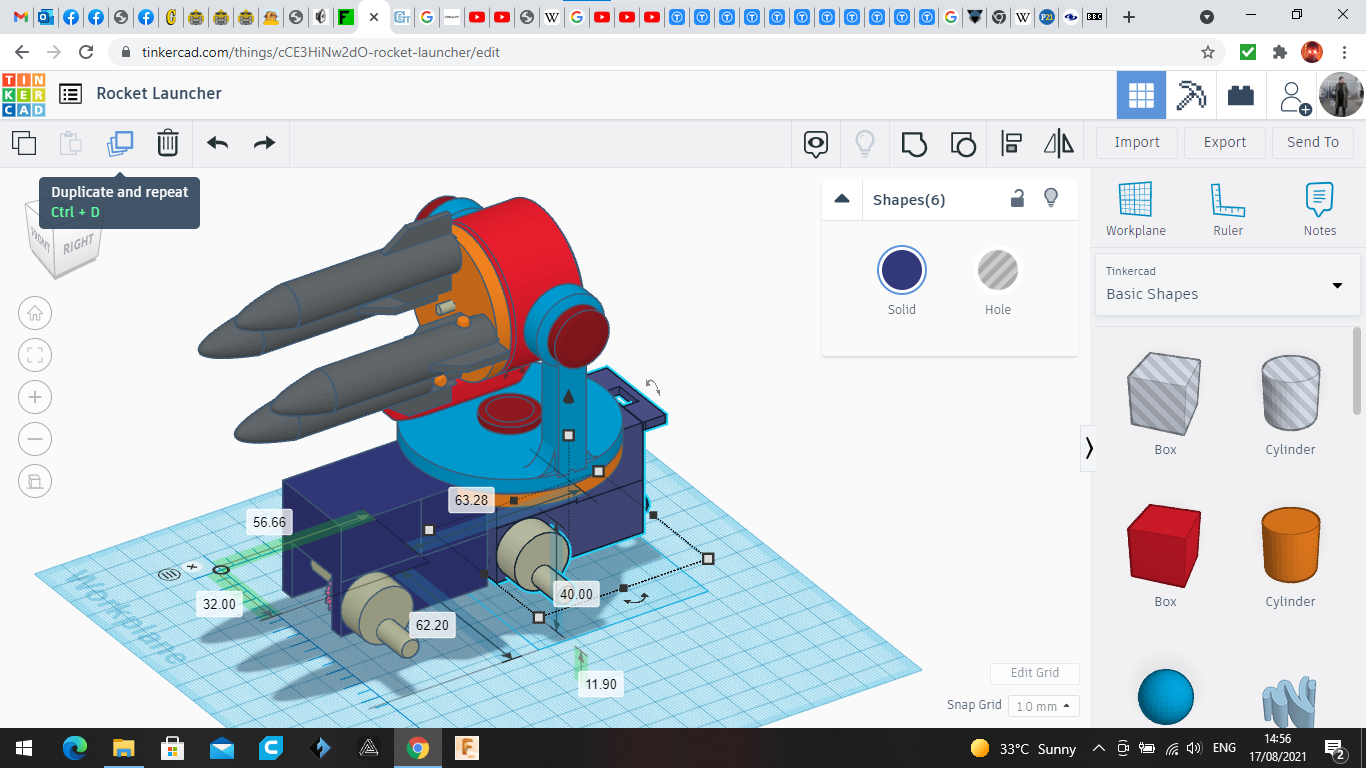Open the Align tool
The image size is (1366, 768).
(x=1011, y=143)
